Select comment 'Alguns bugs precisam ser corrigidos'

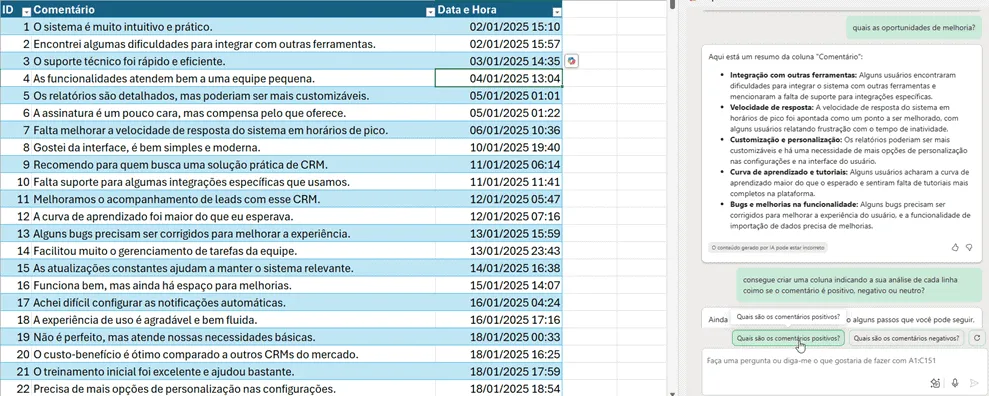coord(233,234)
